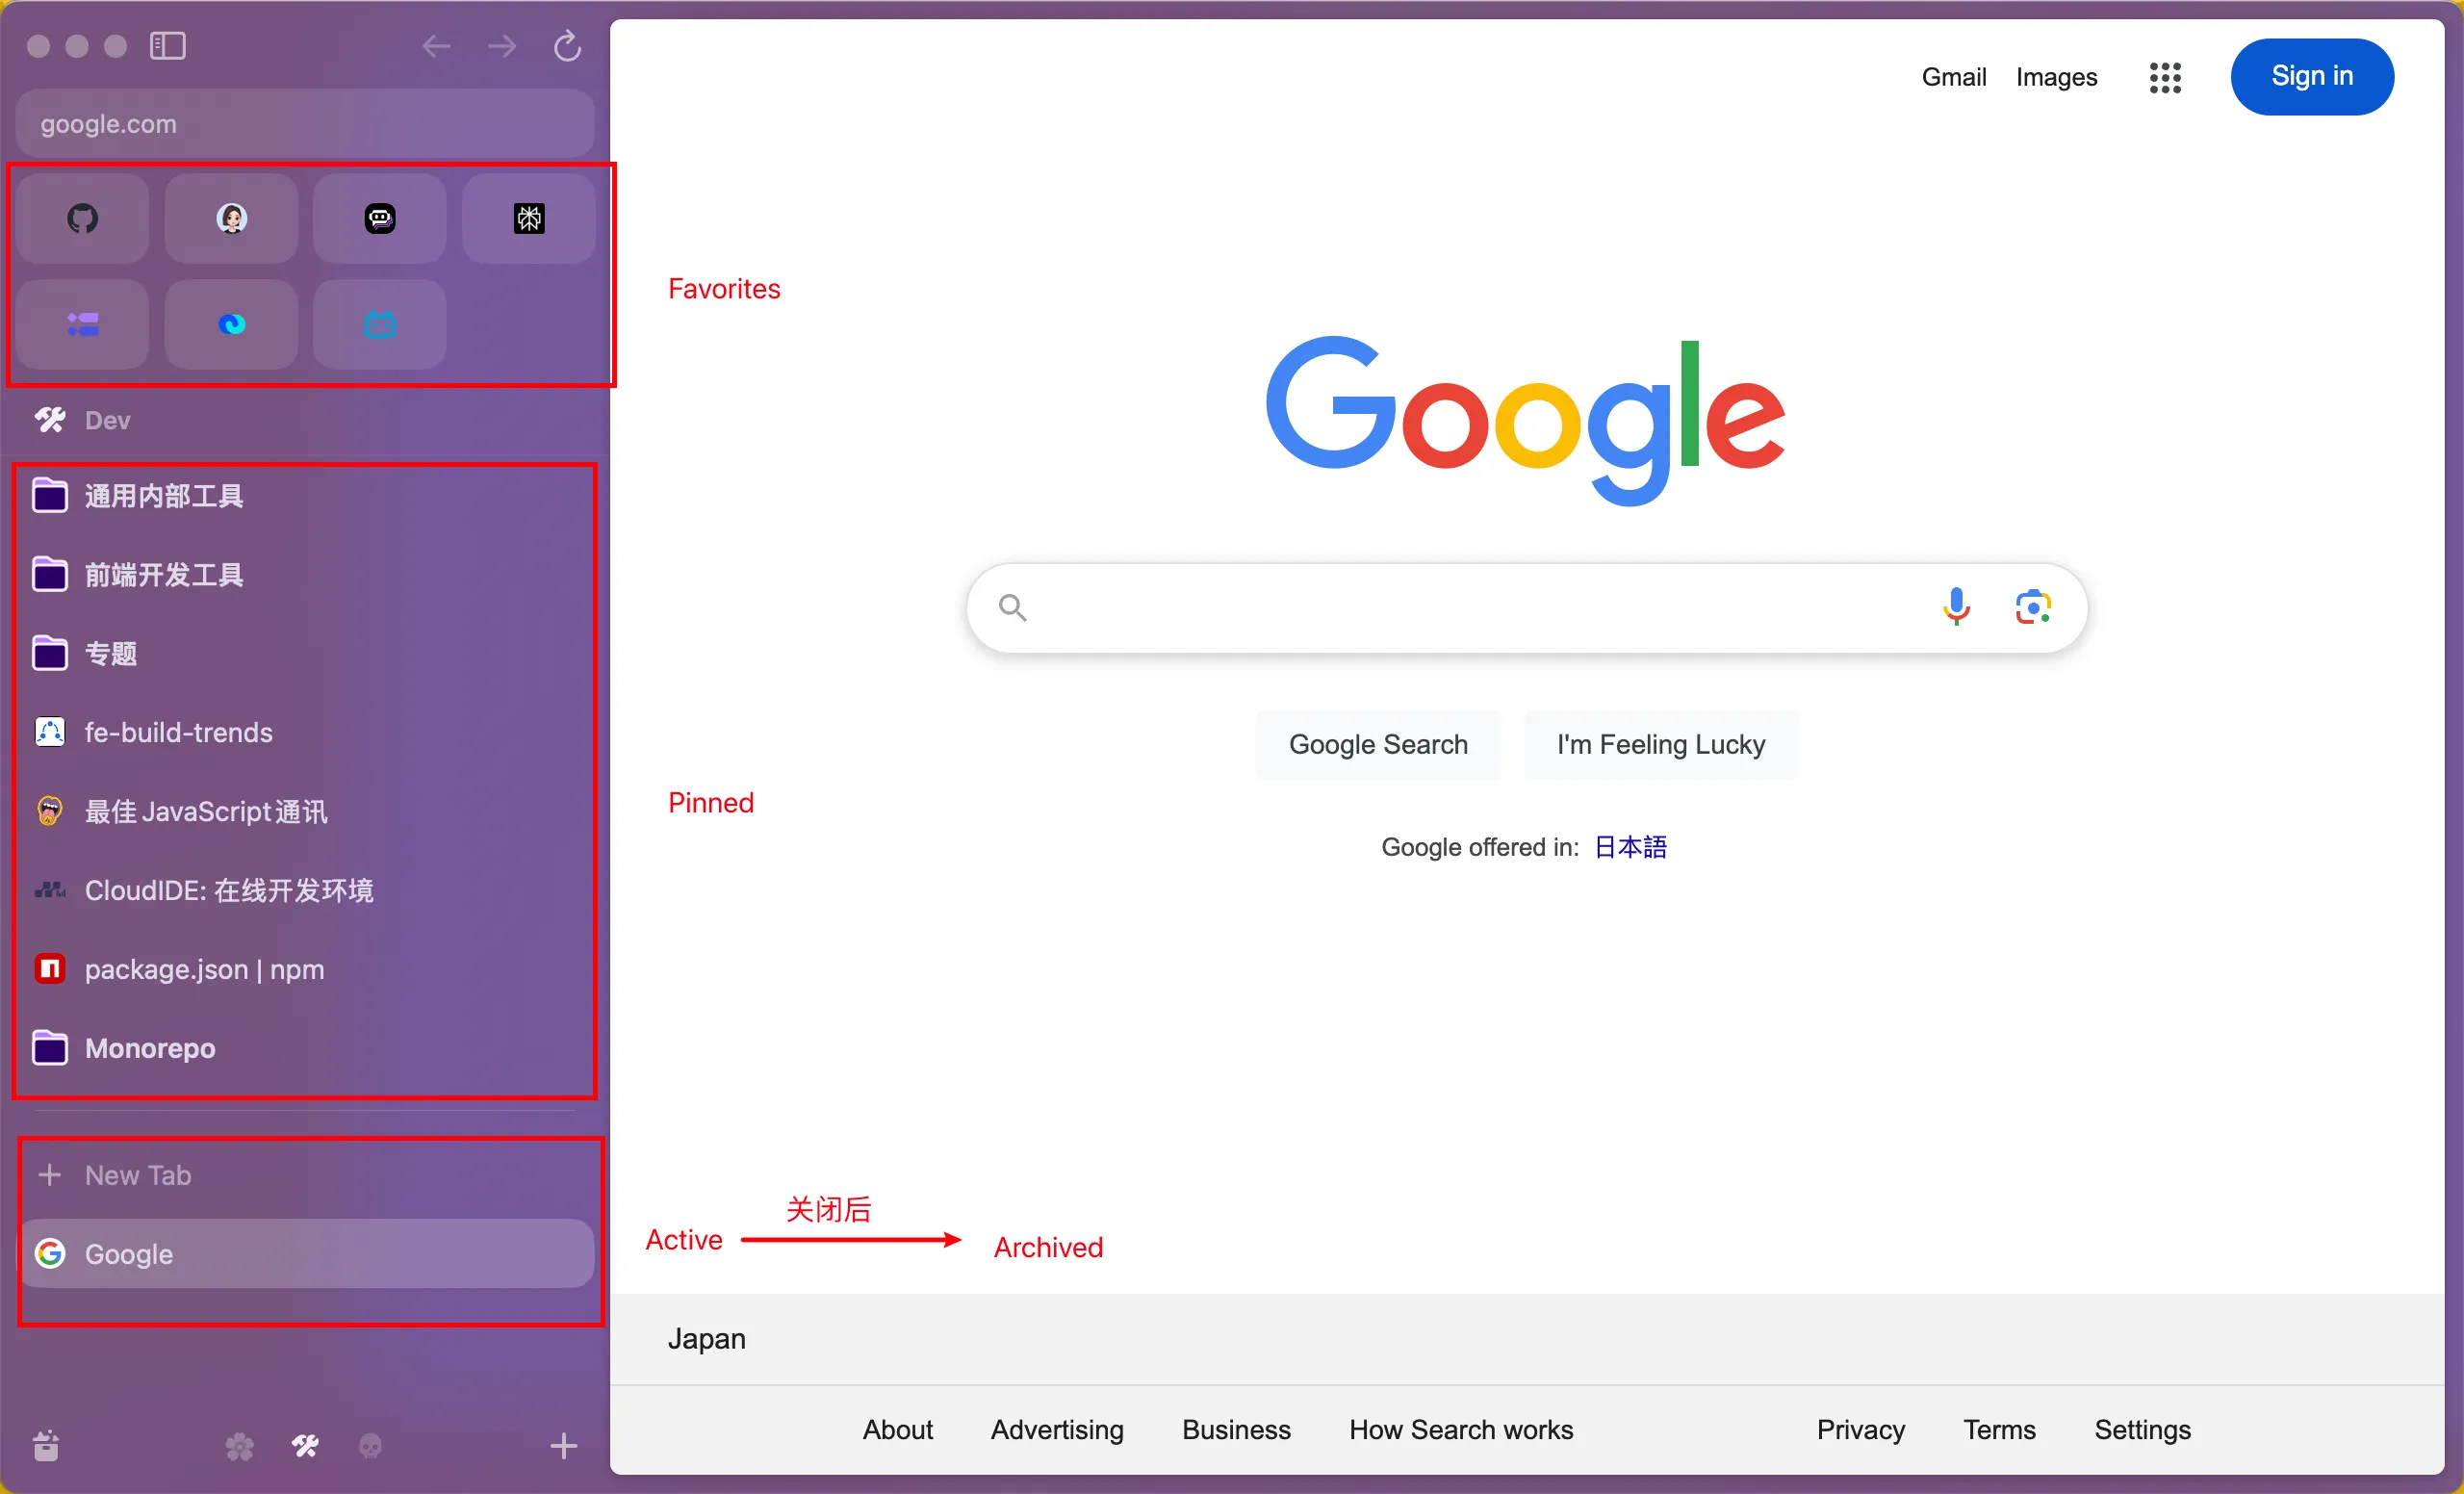Click the New Tab entry
The image size is (2464, 1494).
138,1175
